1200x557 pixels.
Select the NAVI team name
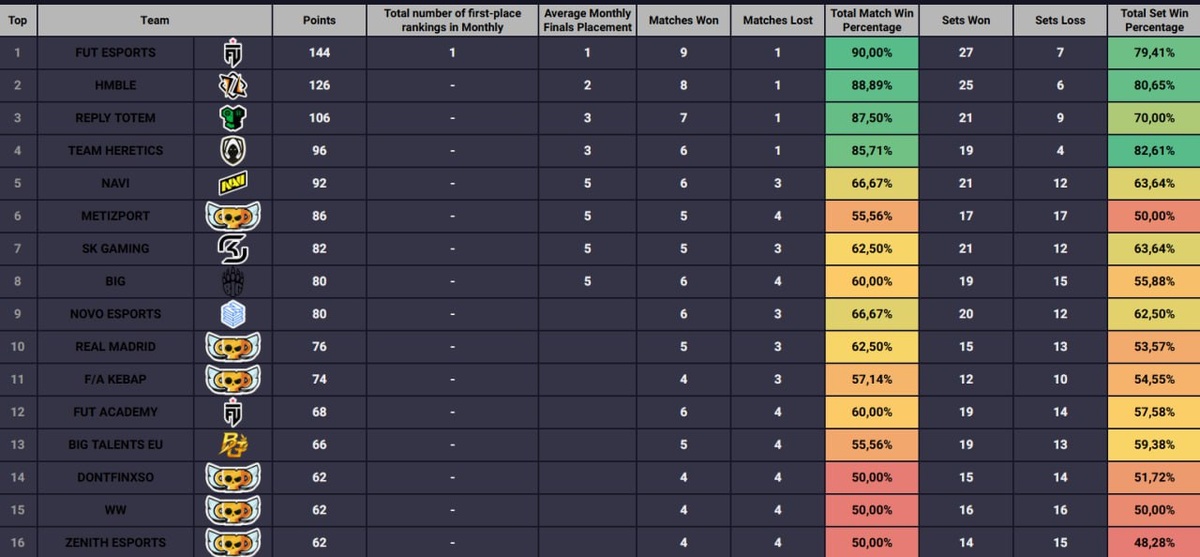115,183
